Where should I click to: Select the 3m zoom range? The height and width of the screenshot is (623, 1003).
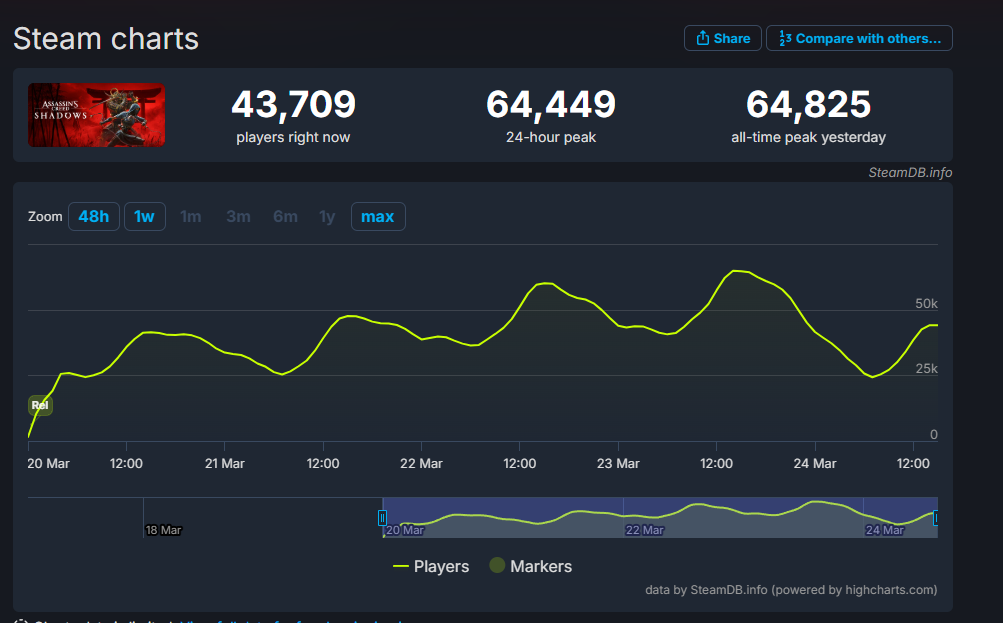click(238, 217)
